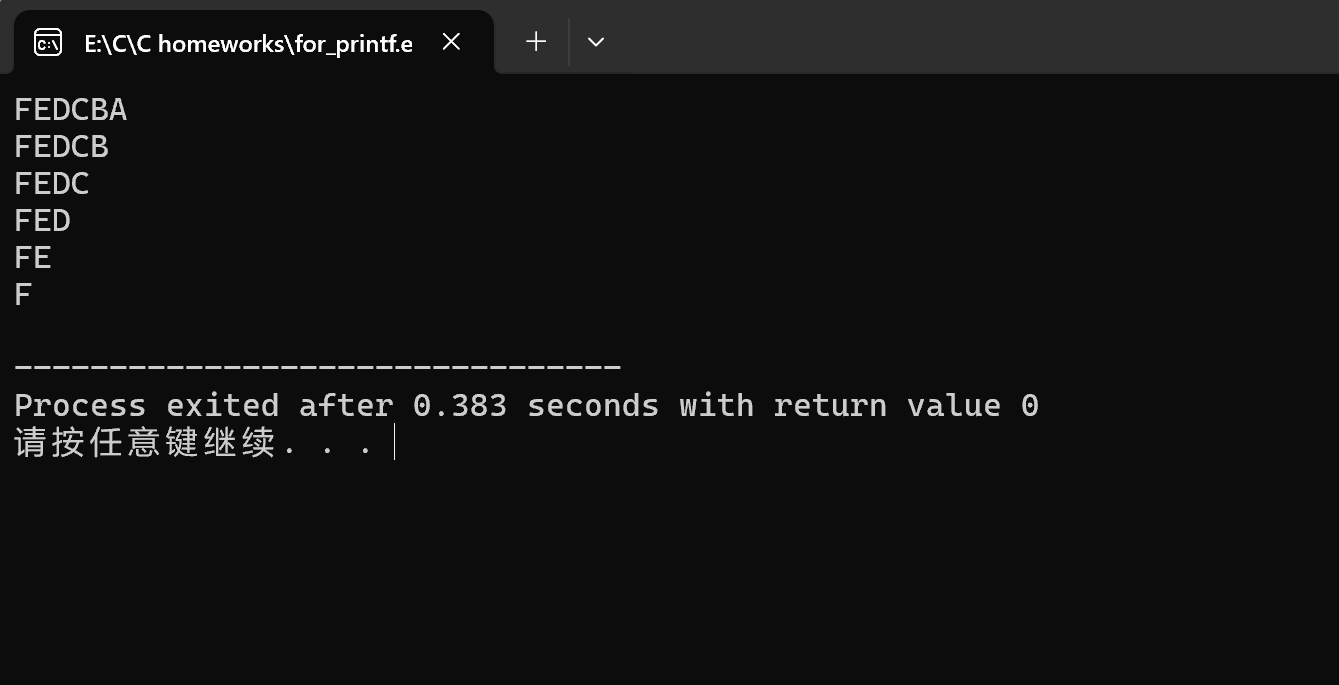Click the FEDC output line

tap(52, 184)
